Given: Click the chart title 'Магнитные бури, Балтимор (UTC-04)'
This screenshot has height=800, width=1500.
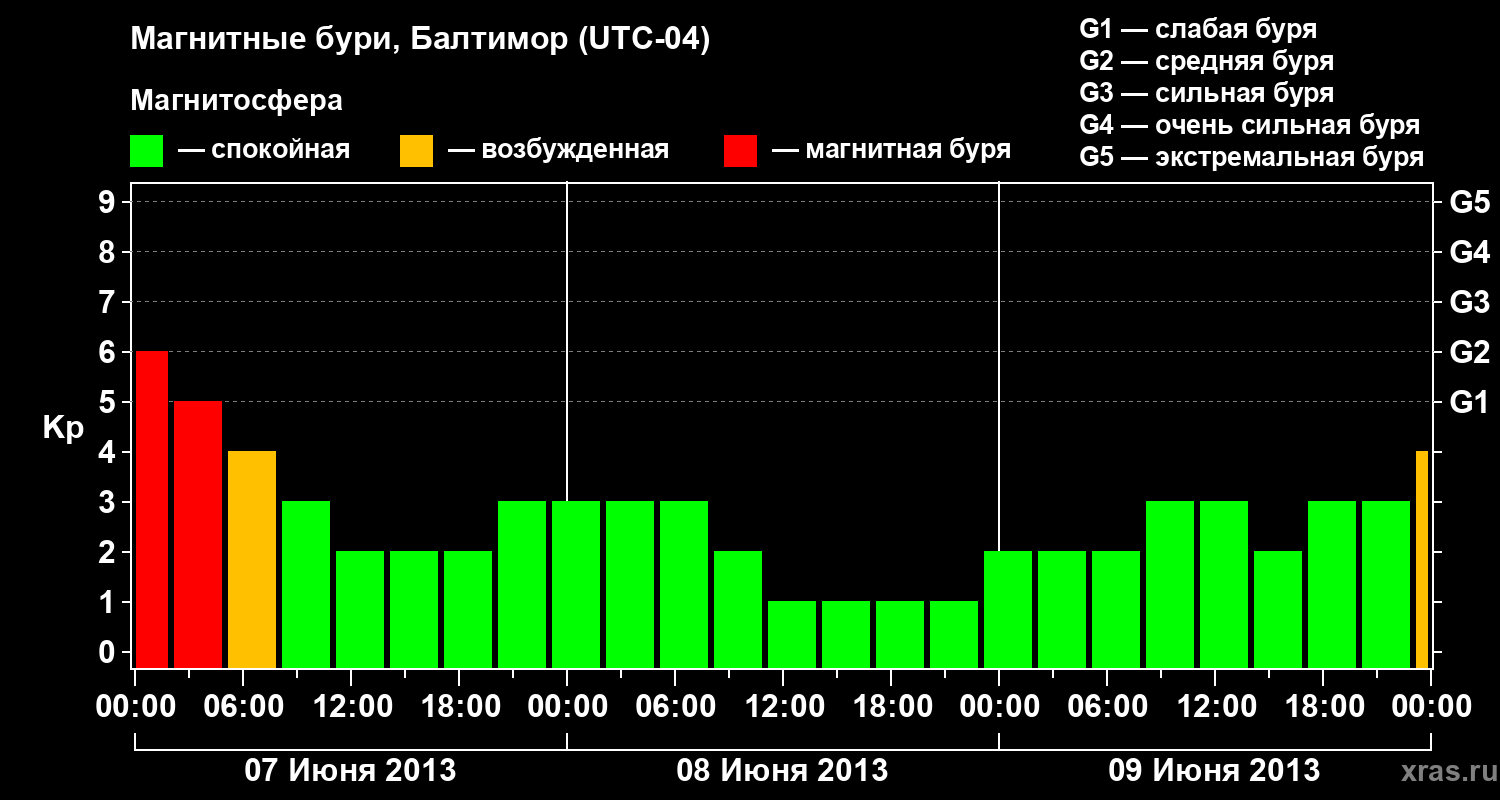Looking at the screenshot, I should click(420, 40).
